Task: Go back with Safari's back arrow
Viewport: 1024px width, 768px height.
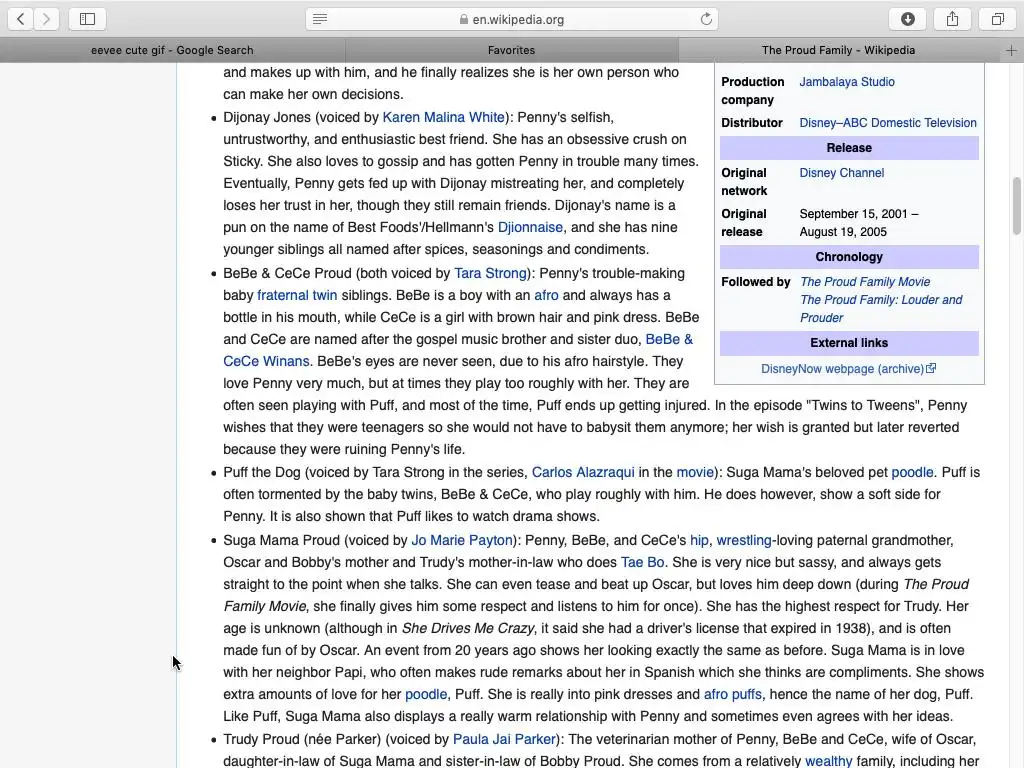Action: [21, 19]
